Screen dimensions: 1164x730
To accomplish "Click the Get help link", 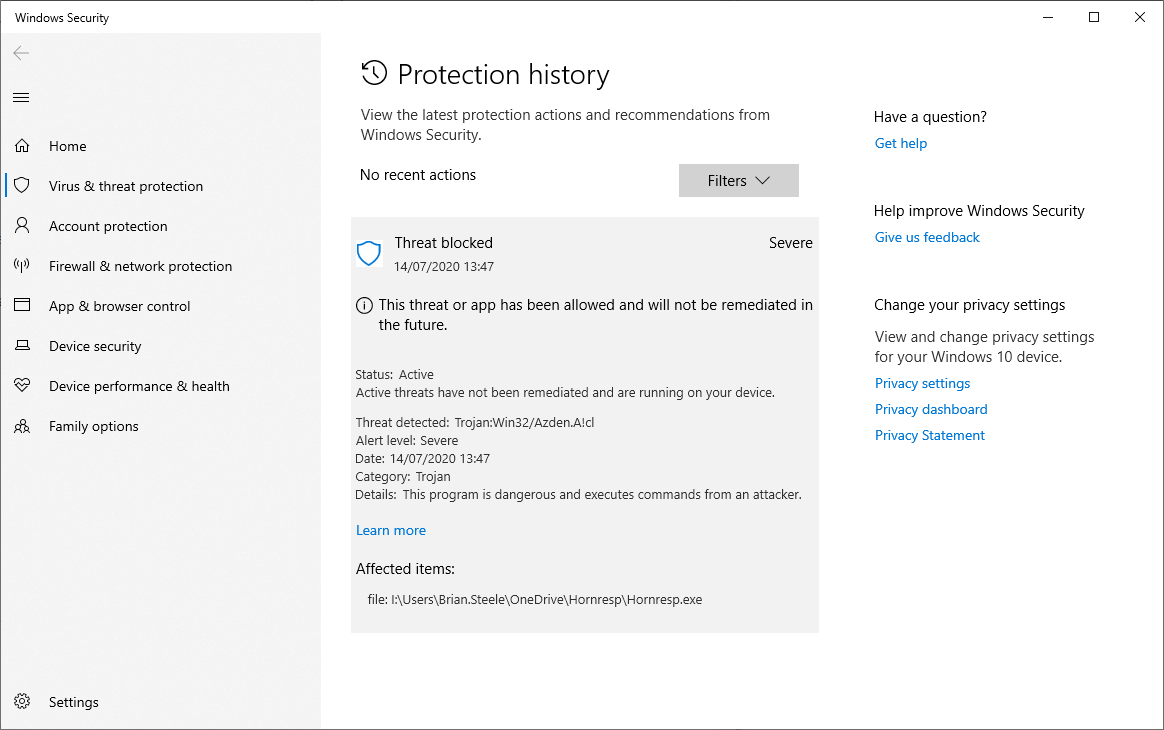I will click(x=900, y=143).
